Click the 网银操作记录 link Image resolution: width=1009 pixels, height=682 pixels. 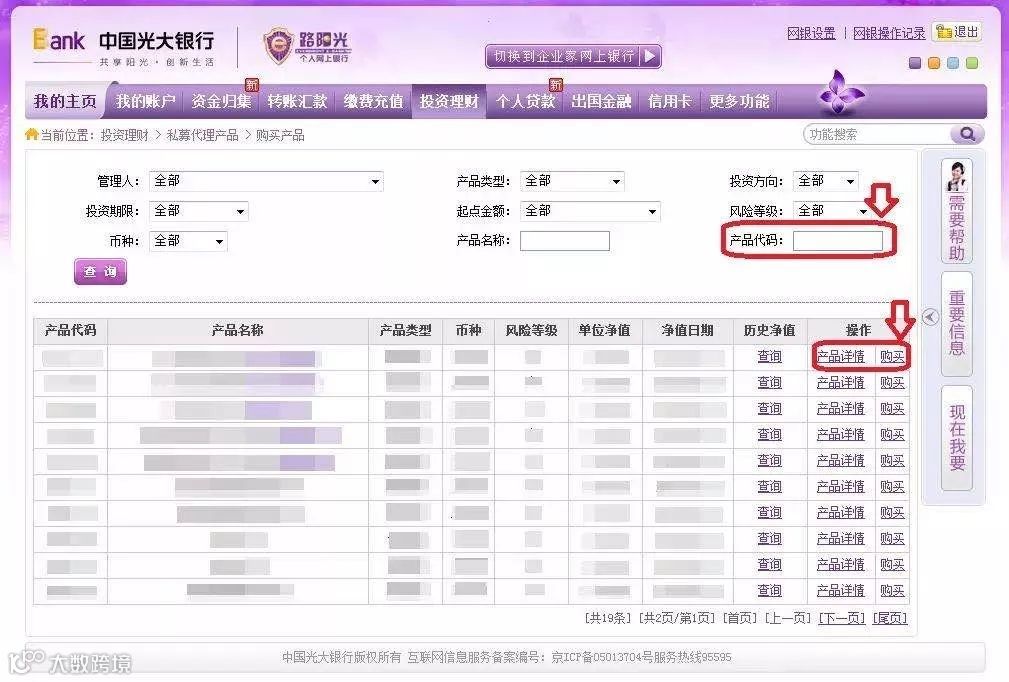[x=889, y=33]
